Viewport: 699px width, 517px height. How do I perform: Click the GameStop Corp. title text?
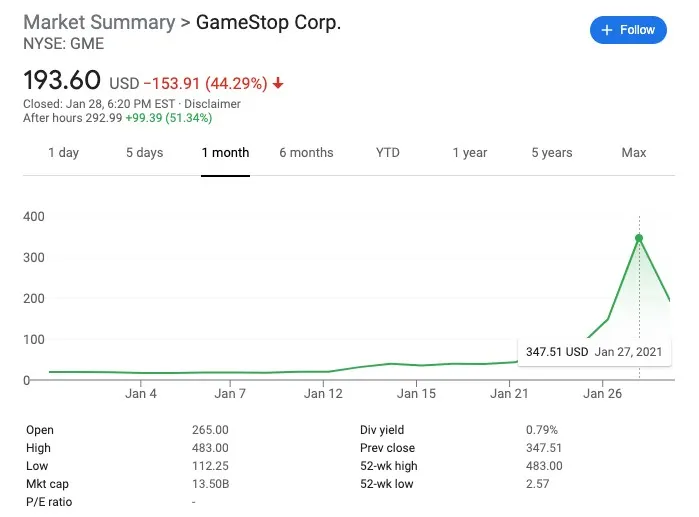268,22
